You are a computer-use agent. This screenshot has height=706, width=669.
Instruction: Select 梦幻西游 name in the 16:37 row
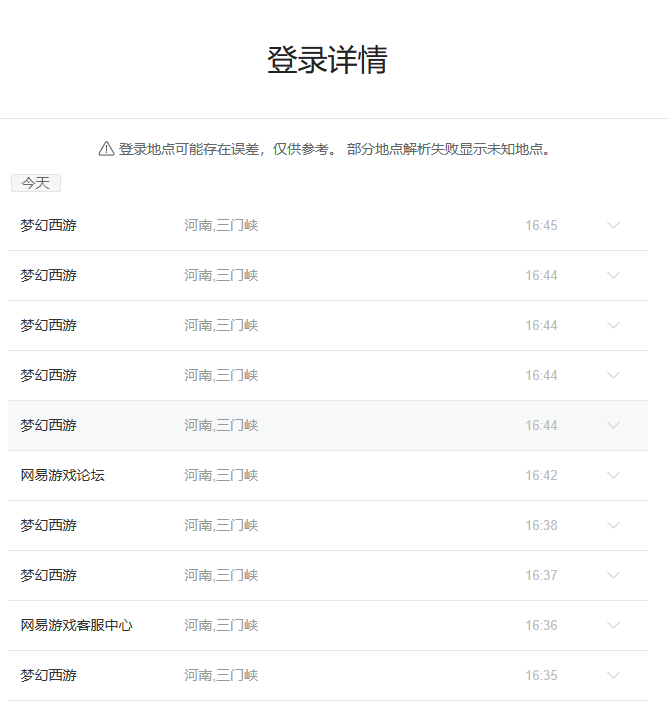(49, 575)
